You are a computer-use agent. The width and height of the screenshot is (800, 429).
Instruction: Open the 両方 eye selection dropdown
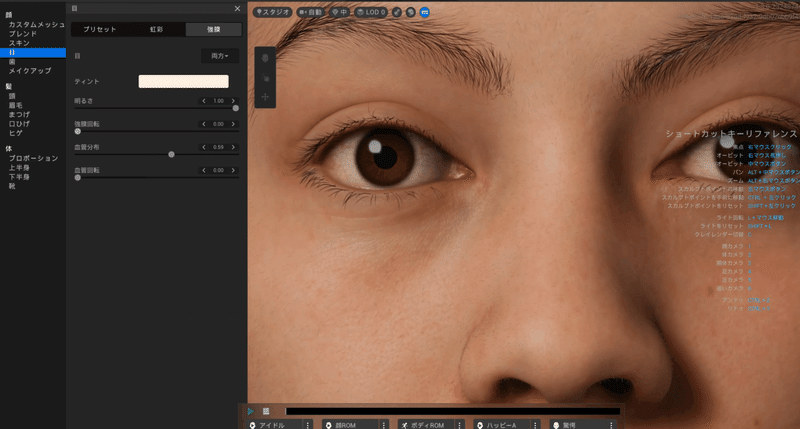click(x=220, y=56)
